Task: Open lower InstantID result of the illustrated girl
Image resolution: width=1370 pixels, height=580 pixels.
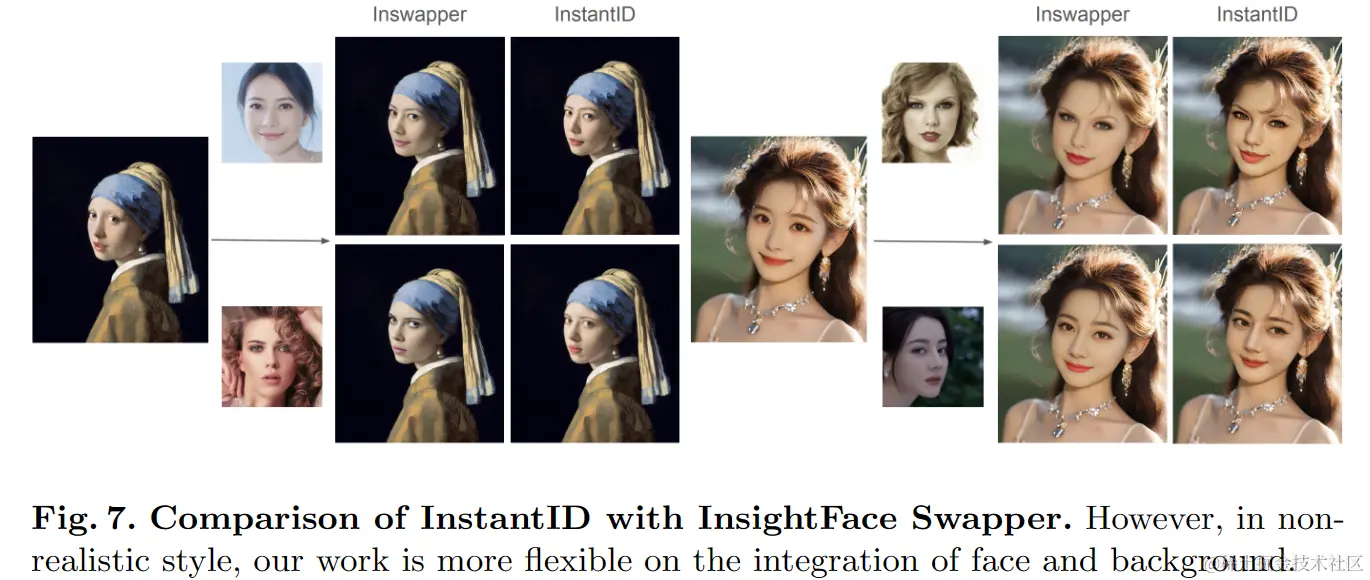Action: coord(1257,343)
